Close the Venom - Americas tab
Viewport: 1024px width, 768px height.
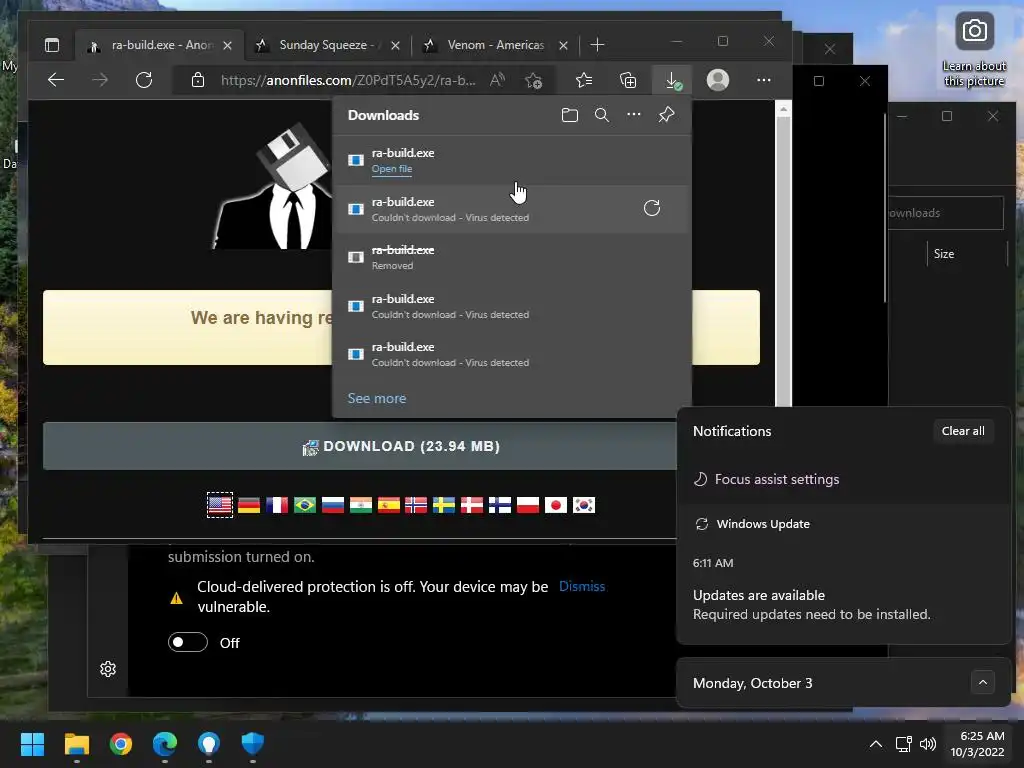click(564, 45)
